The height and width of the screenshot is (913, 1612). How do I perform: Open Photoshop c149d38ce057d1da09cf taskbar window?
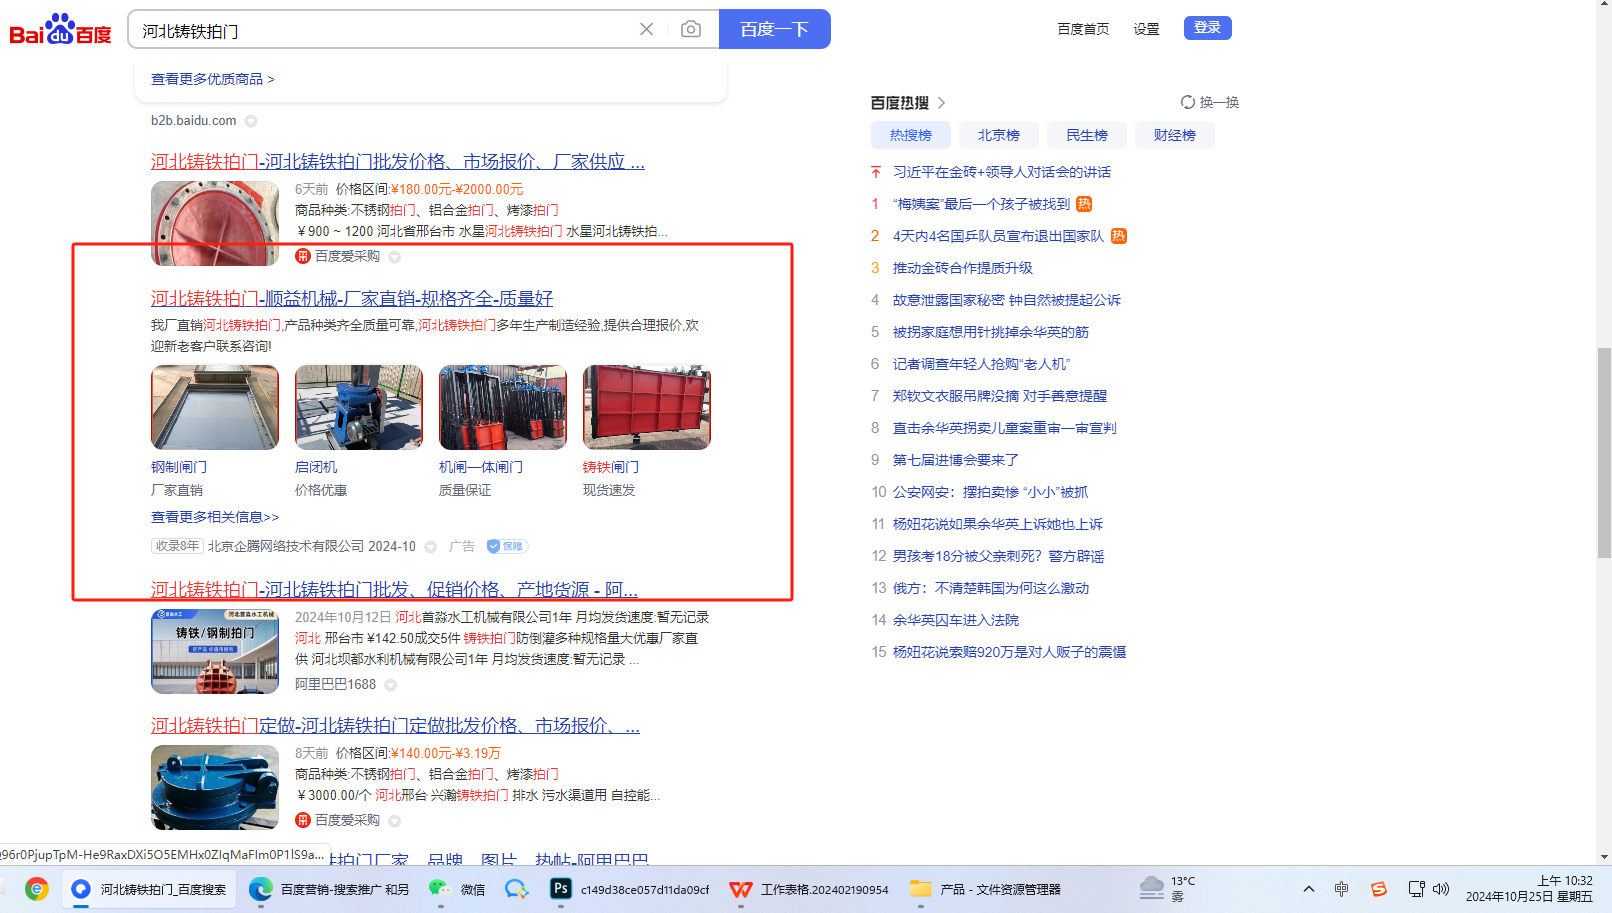tap(630, 889)
